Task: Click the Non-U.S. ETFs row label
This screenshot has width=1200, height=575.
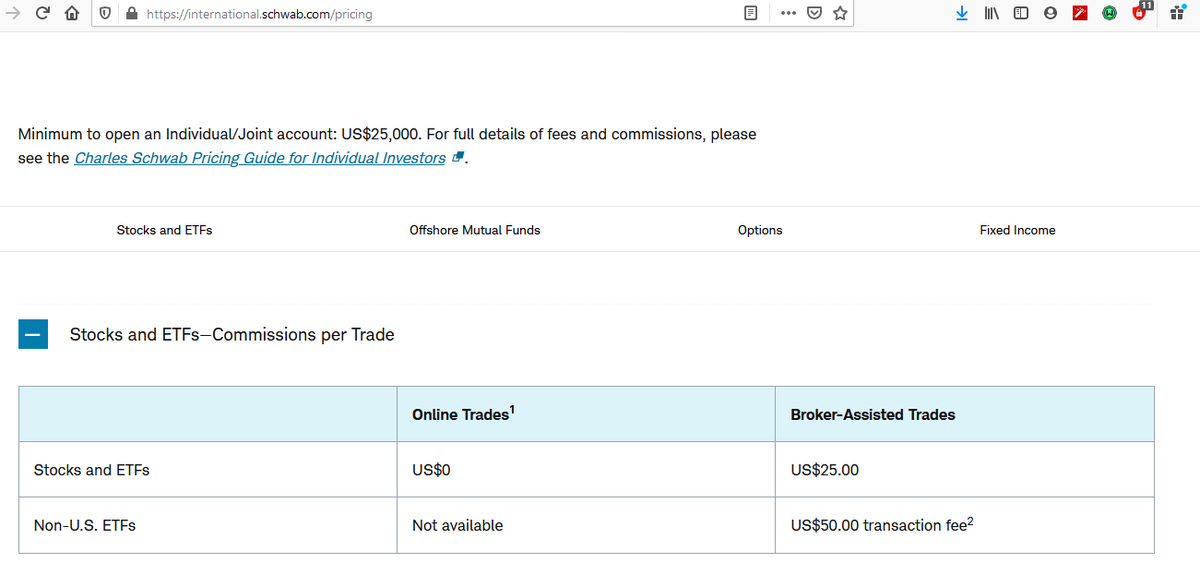Action: pos(85,525)
